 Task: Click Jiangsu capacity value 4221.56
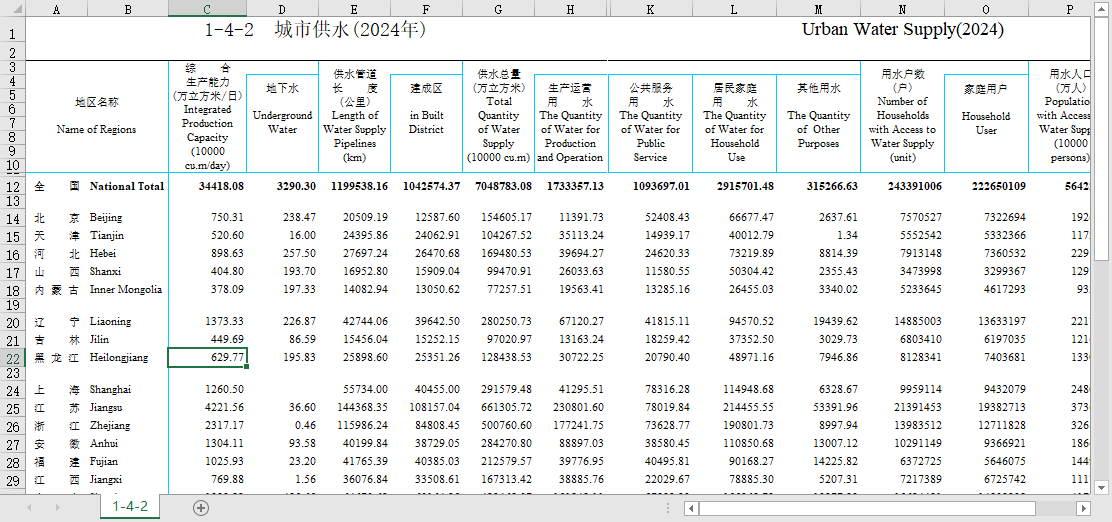tap(224, 408)
